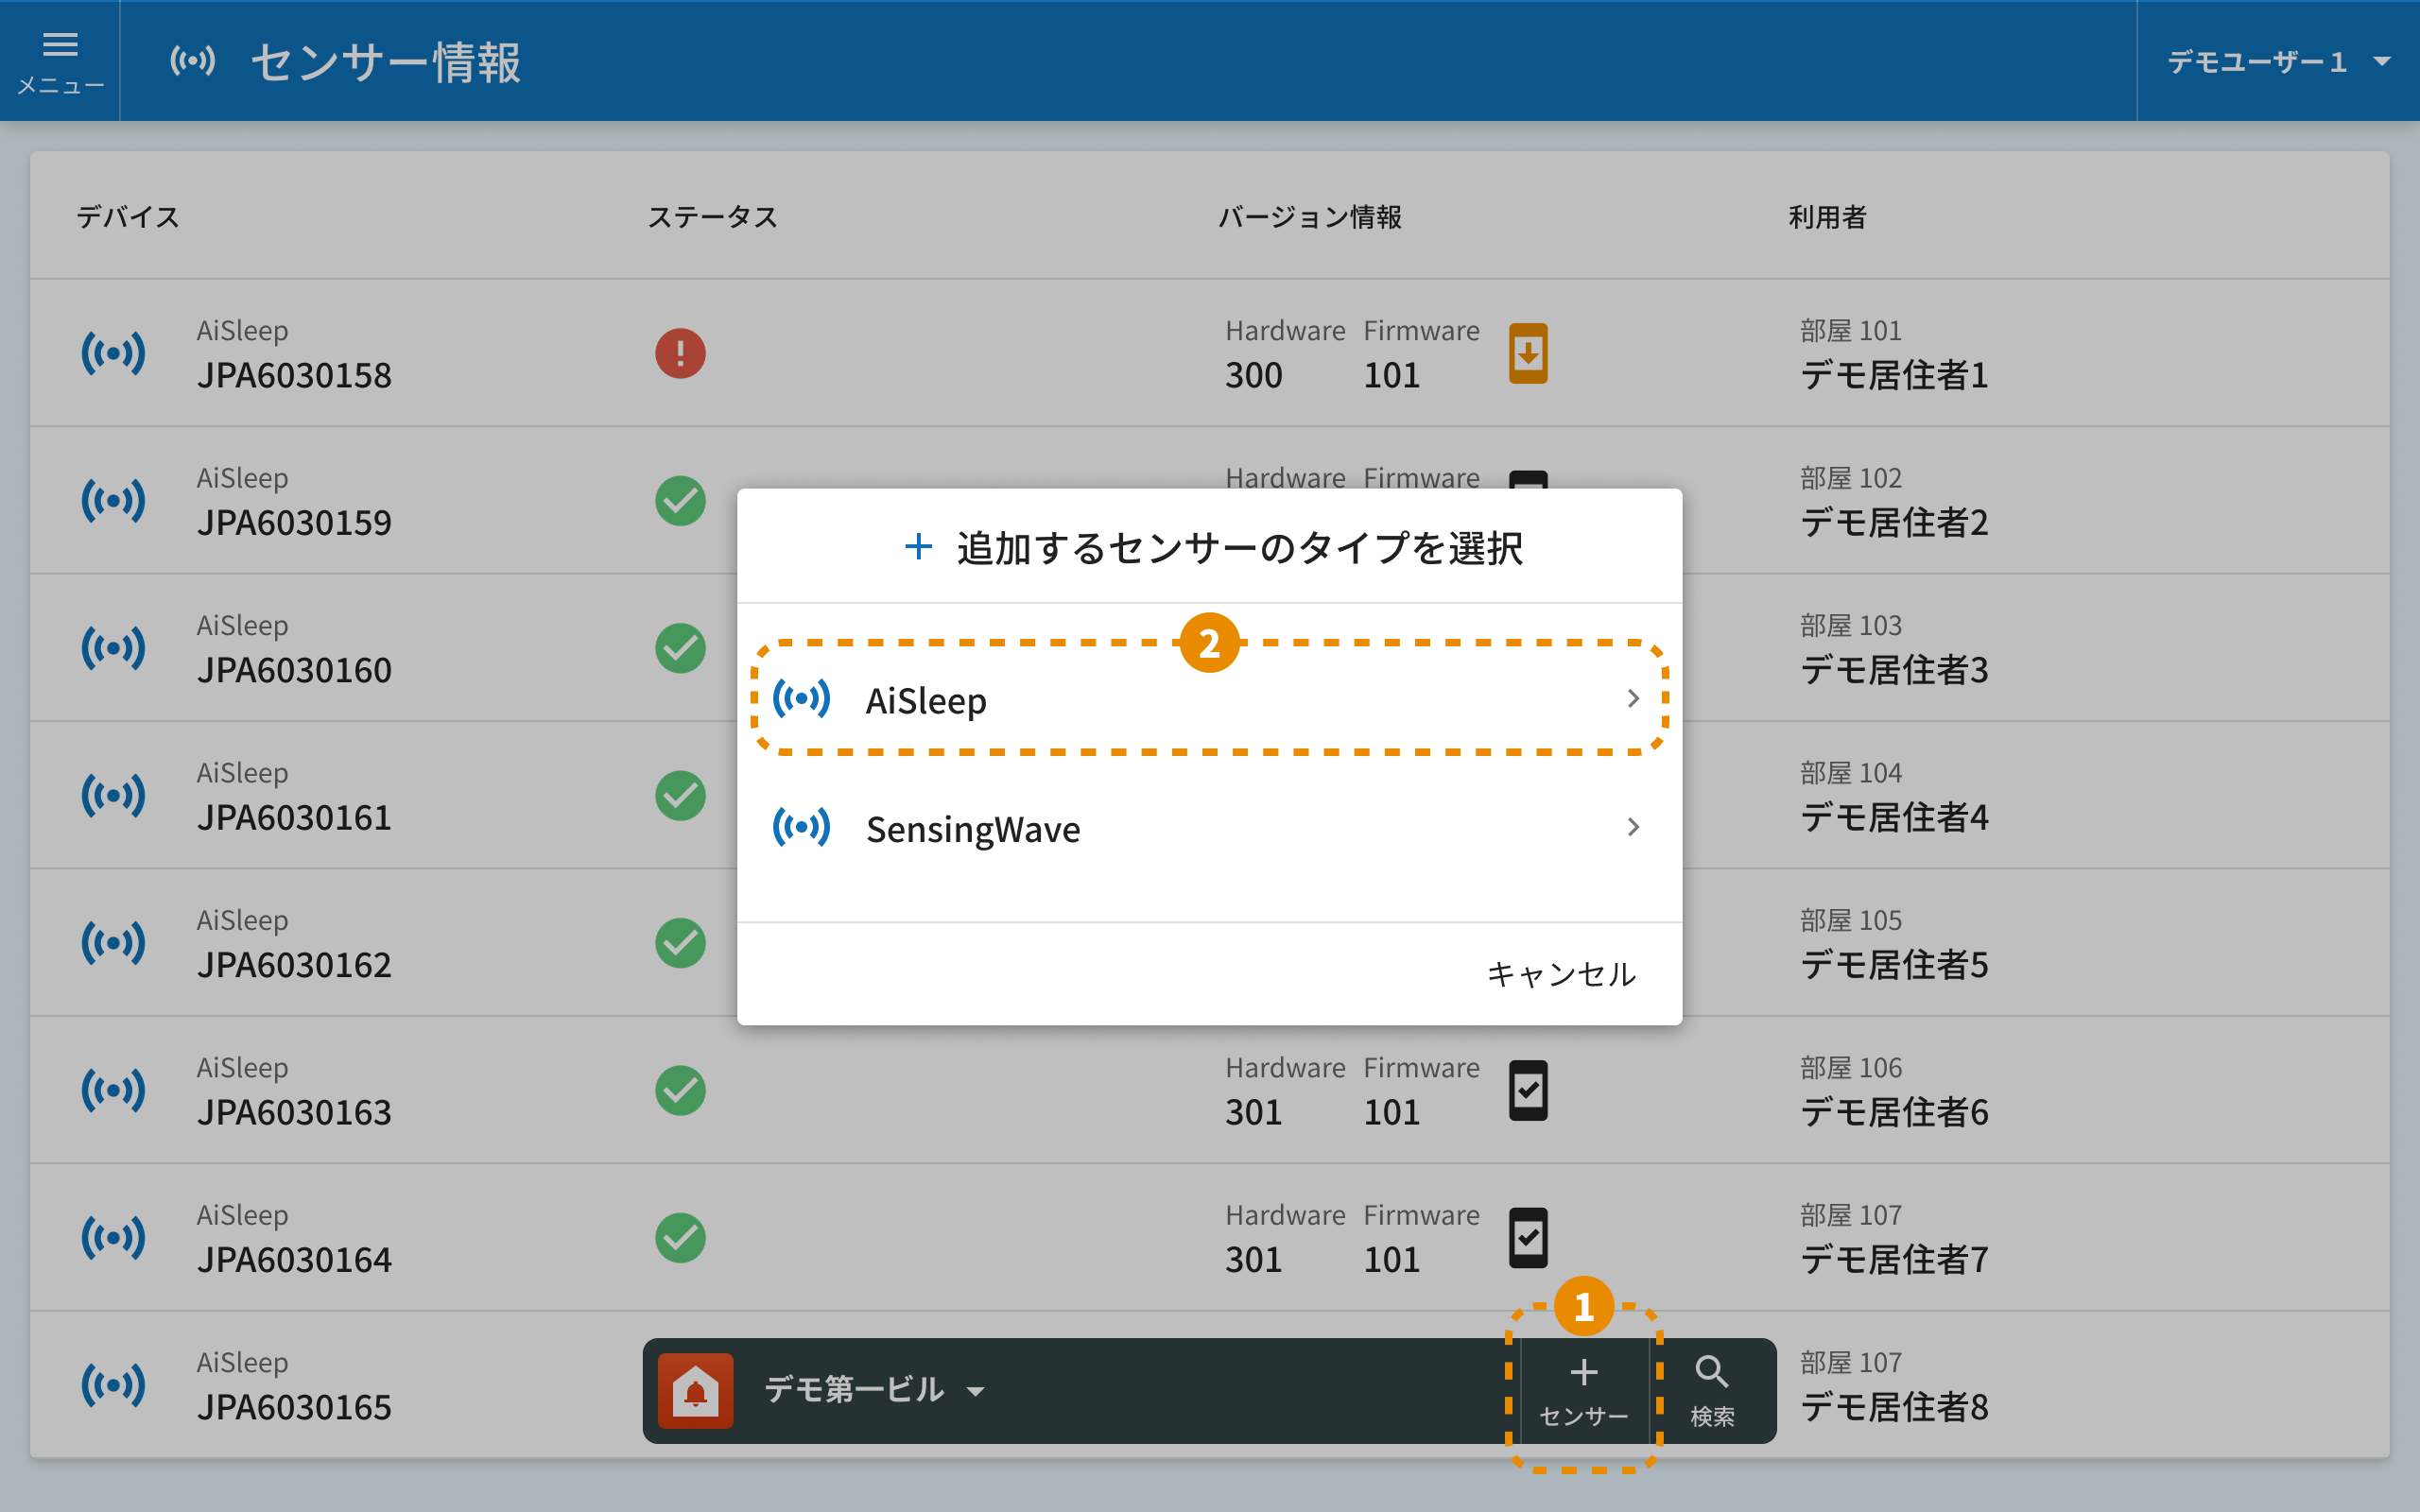Click キャンセル to close dialog
This screenshot has height=1512, width=2420.
point(1560,974)
